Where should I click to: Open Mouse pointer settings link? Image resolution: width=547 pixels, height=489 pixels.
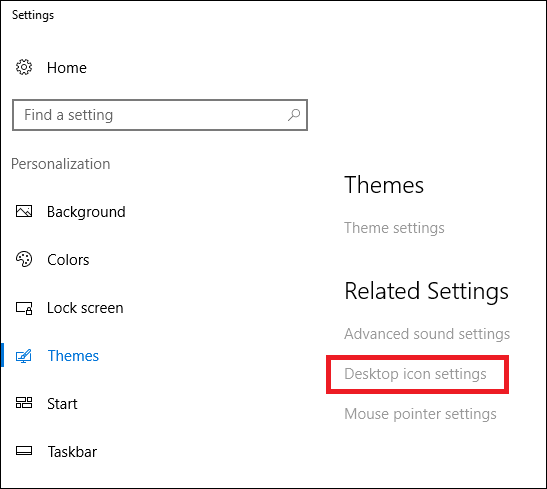(x=420, y=414)
